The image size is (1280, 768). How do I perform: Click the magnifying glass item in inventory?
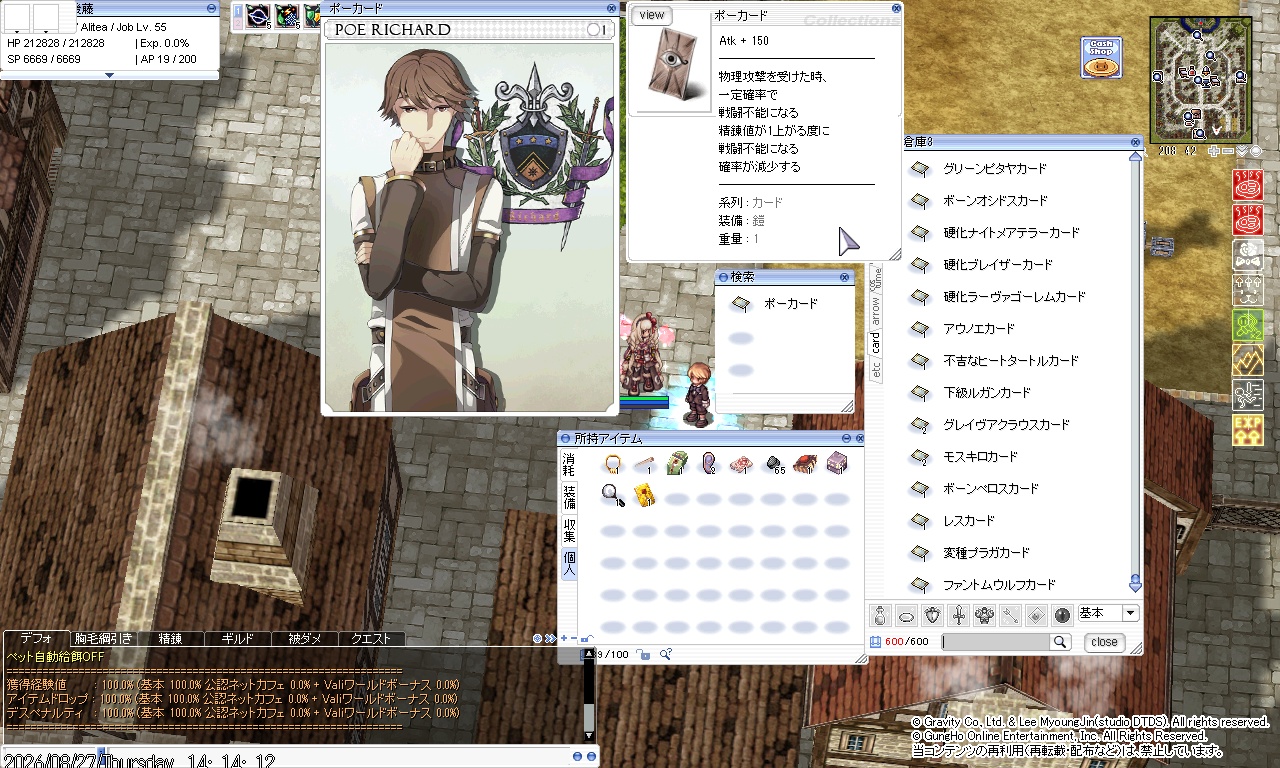(612, 494)
